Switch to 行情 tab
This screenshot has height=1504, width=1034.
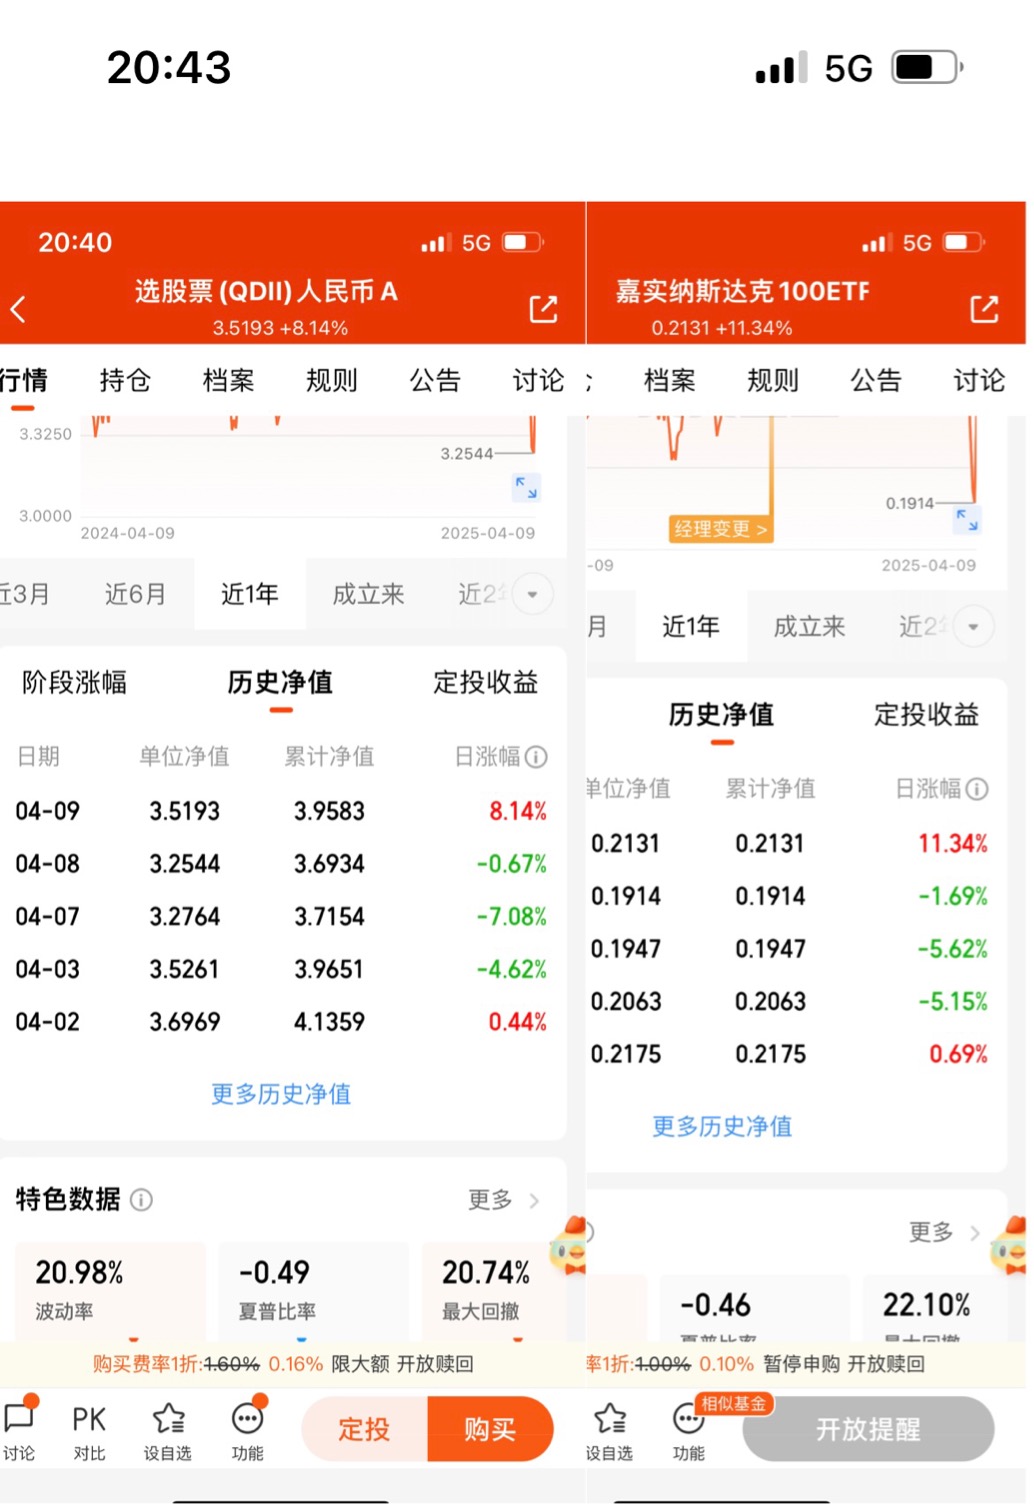click(x=24, y=380)
